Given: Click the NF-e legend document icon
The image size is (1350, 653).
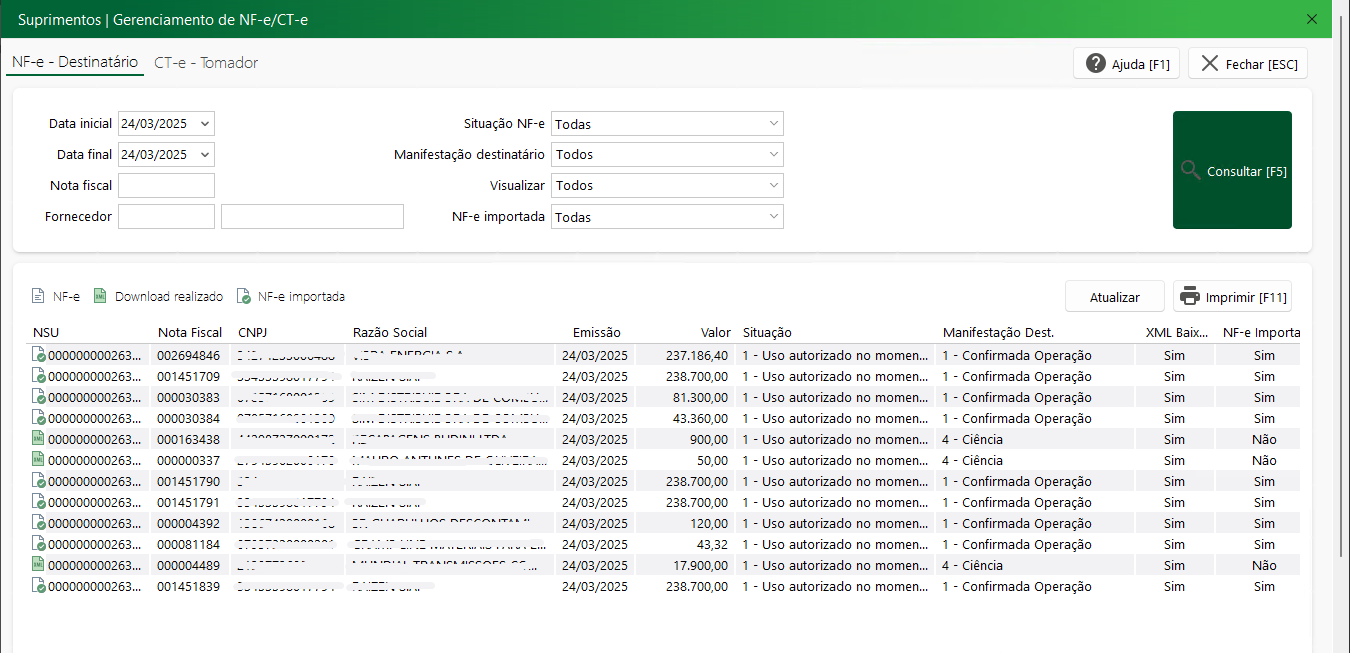Looking at the screenshot, I should 39,296.
